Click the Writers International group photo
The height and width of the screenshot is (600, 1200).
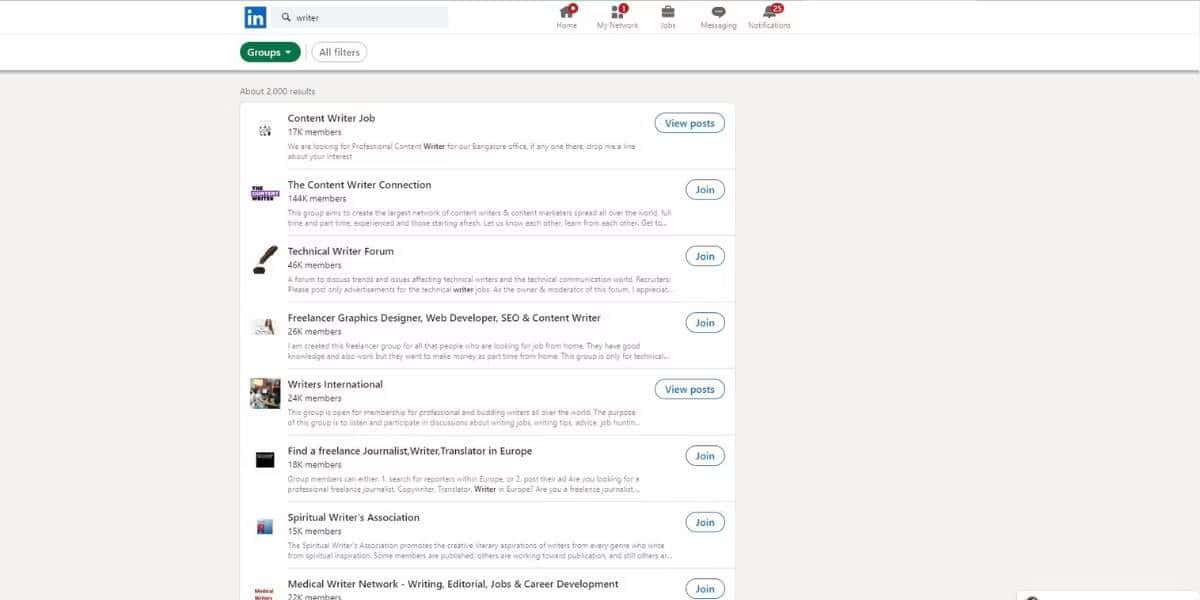click(x=264, y=393)
